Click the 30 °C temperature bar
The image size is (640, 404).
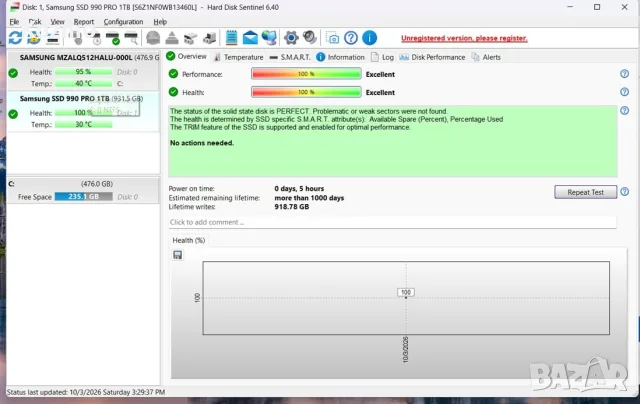click(x=83, y=124)
